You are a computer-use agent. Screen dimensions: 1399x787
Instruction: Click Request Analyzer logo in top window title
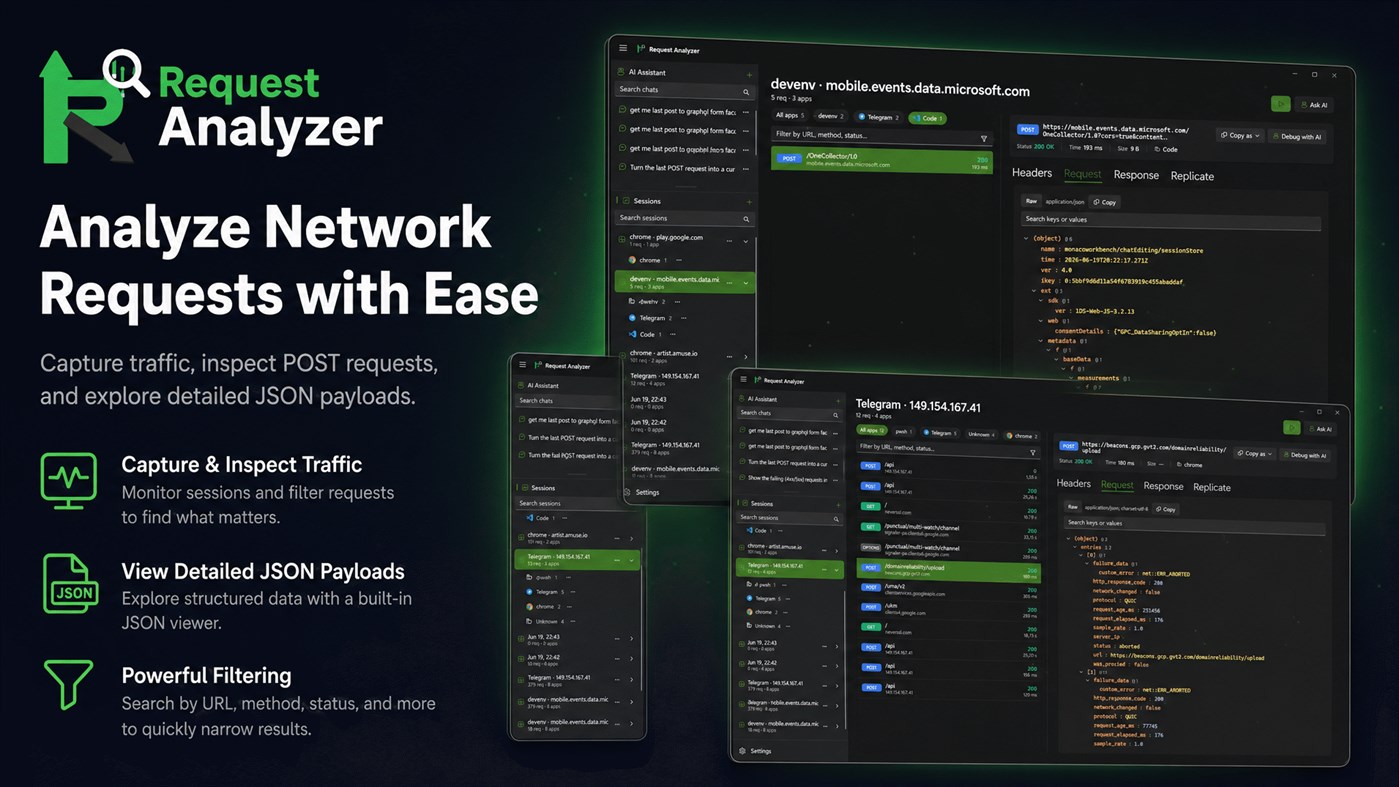[x=641, y=49]
